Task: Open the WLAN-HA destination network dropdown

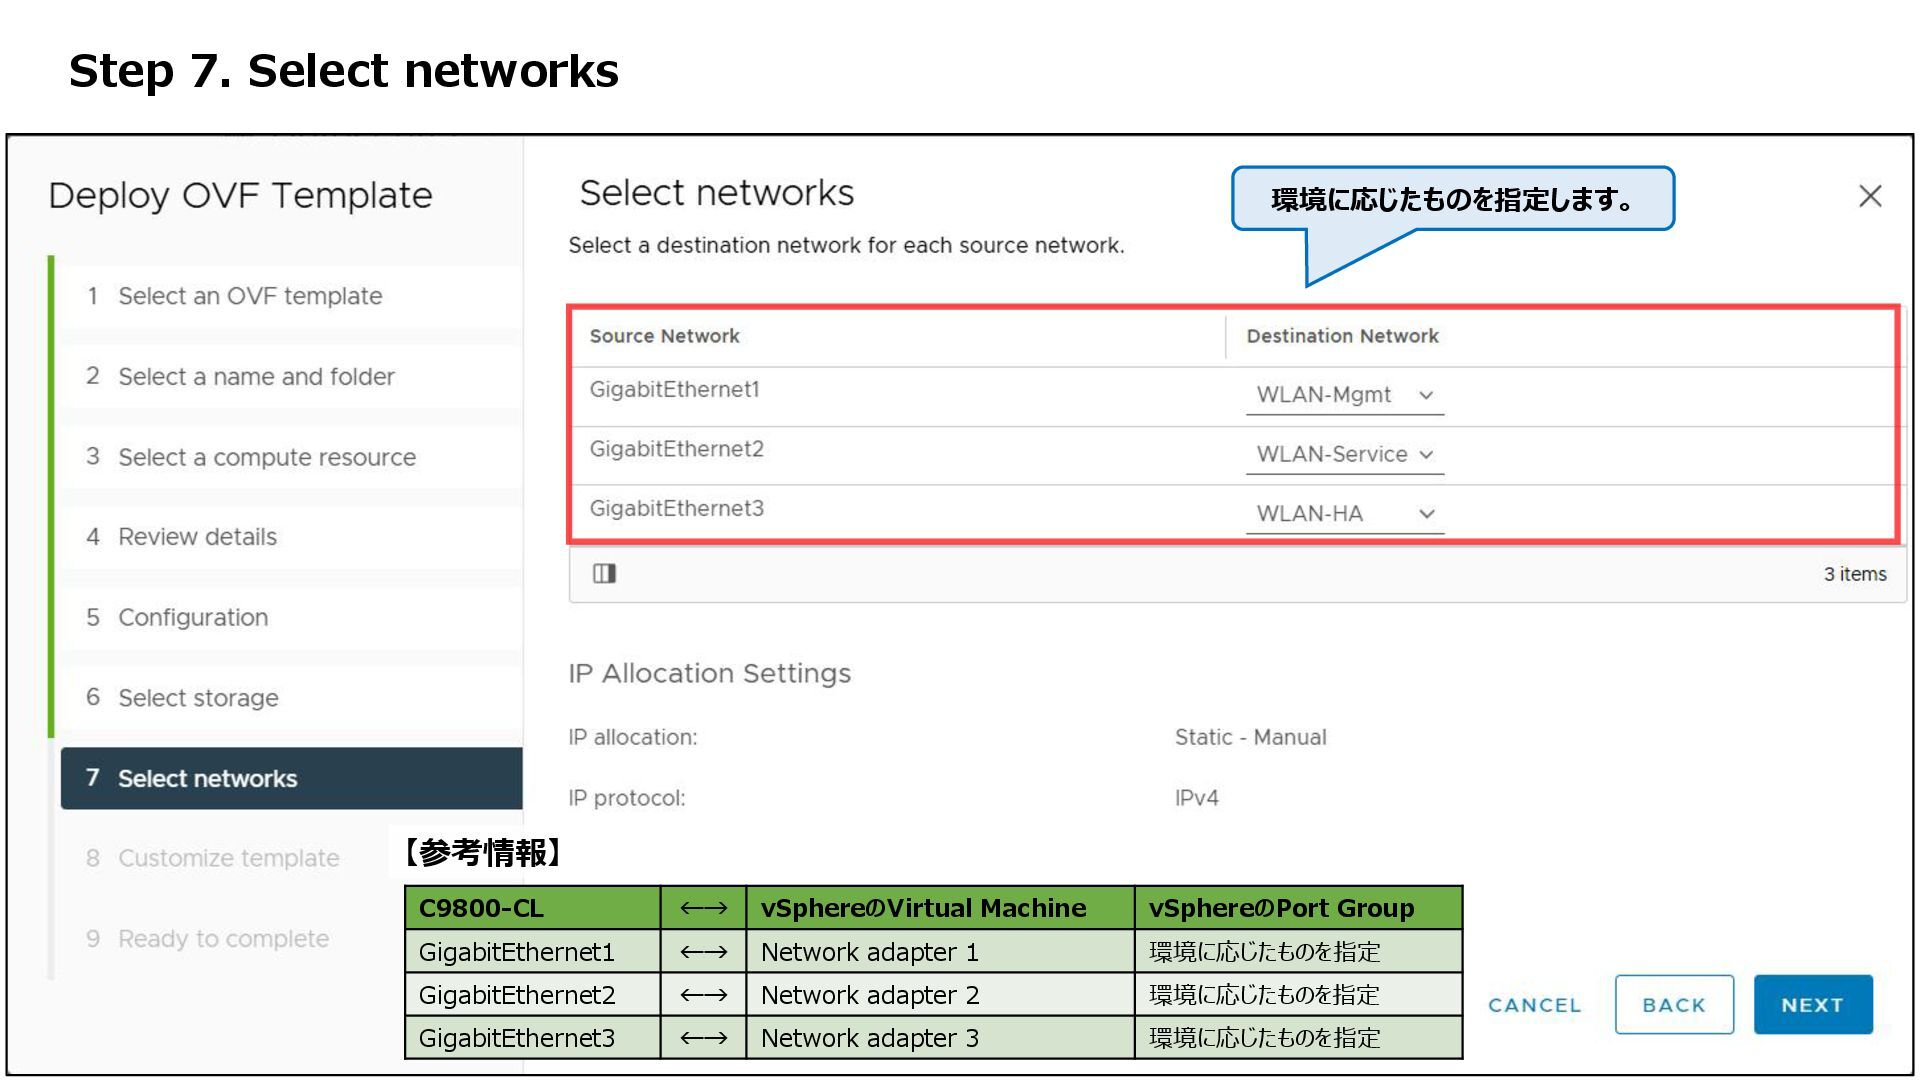Action: pyautogui.click(x=1344, y=514)
